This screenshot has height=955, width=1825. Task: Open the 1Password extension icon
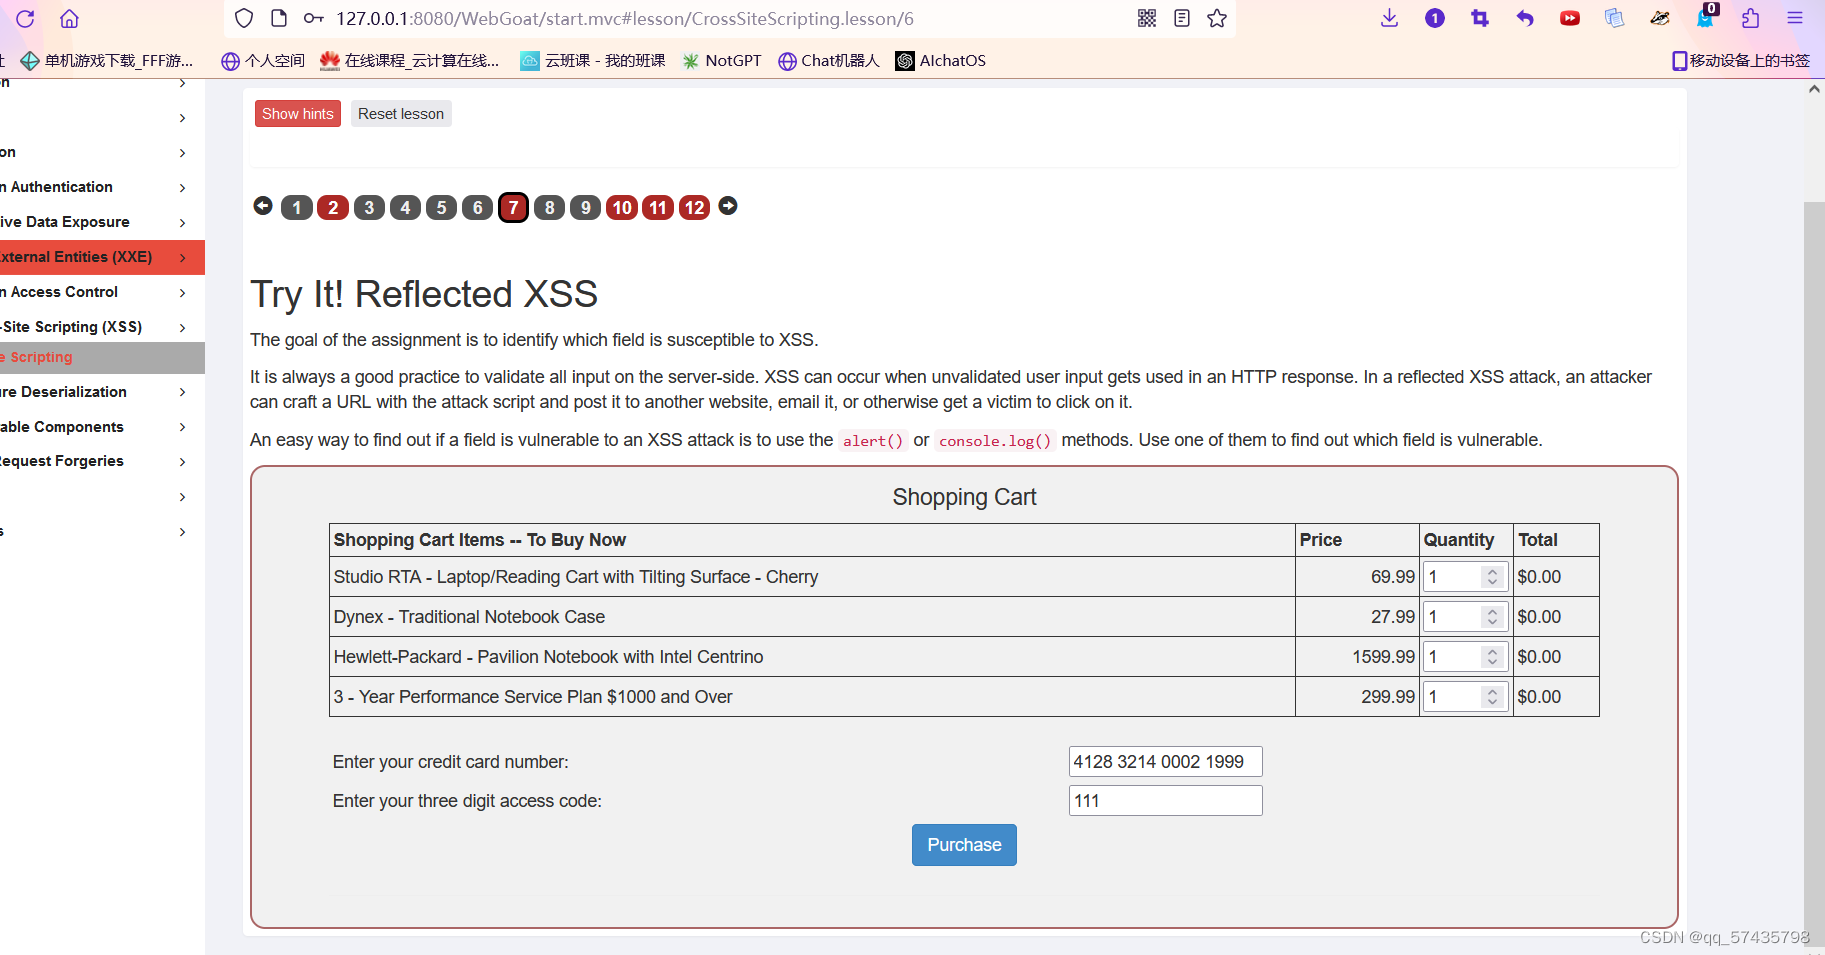[1434, 18]
